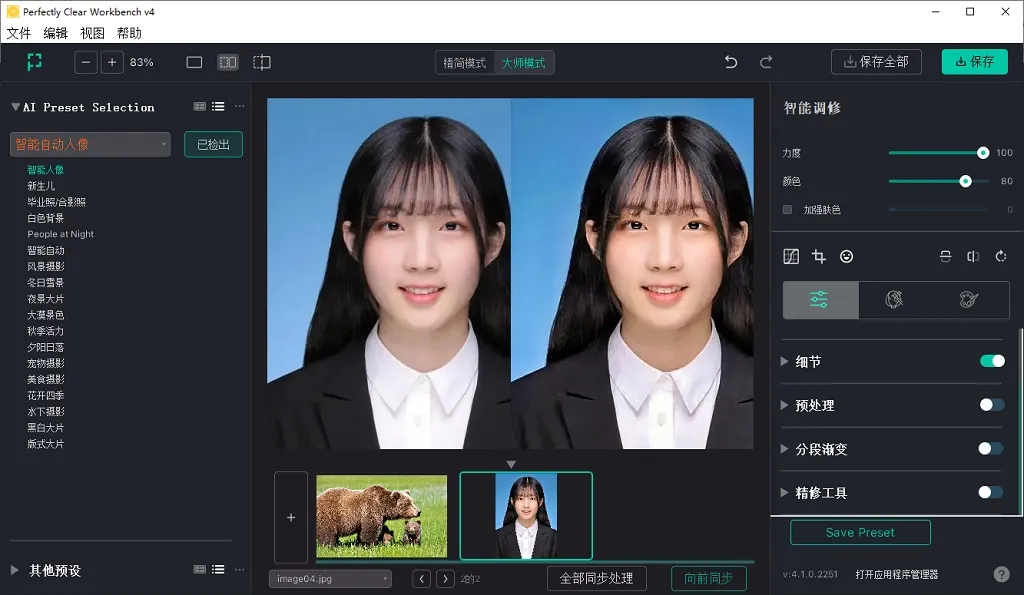Click the rotate/reset icon on the right panel
This screenshot has width=1024, height=595.
coord(1001,256)
